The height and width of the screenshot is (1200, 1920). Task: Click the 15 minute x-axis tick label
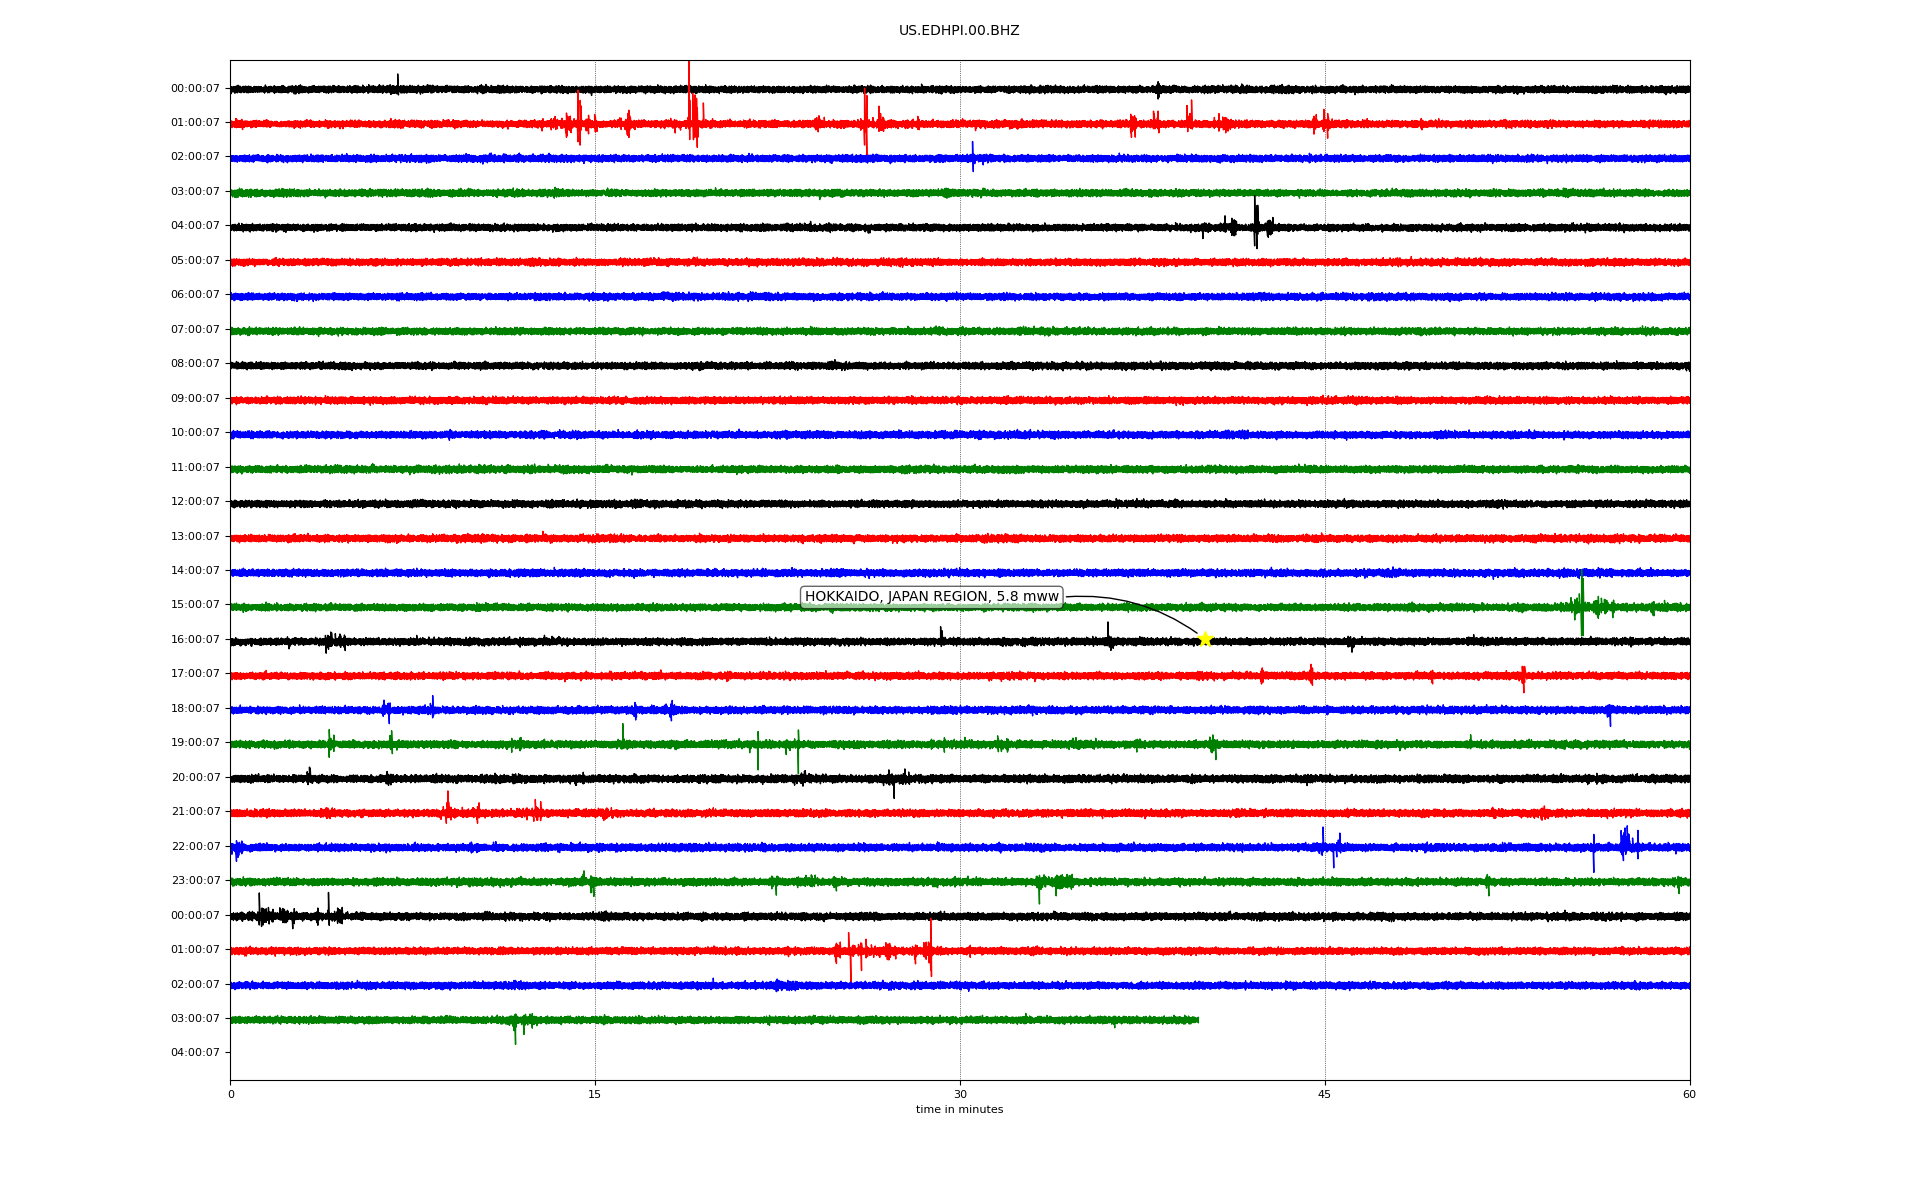coord(595,1094)
